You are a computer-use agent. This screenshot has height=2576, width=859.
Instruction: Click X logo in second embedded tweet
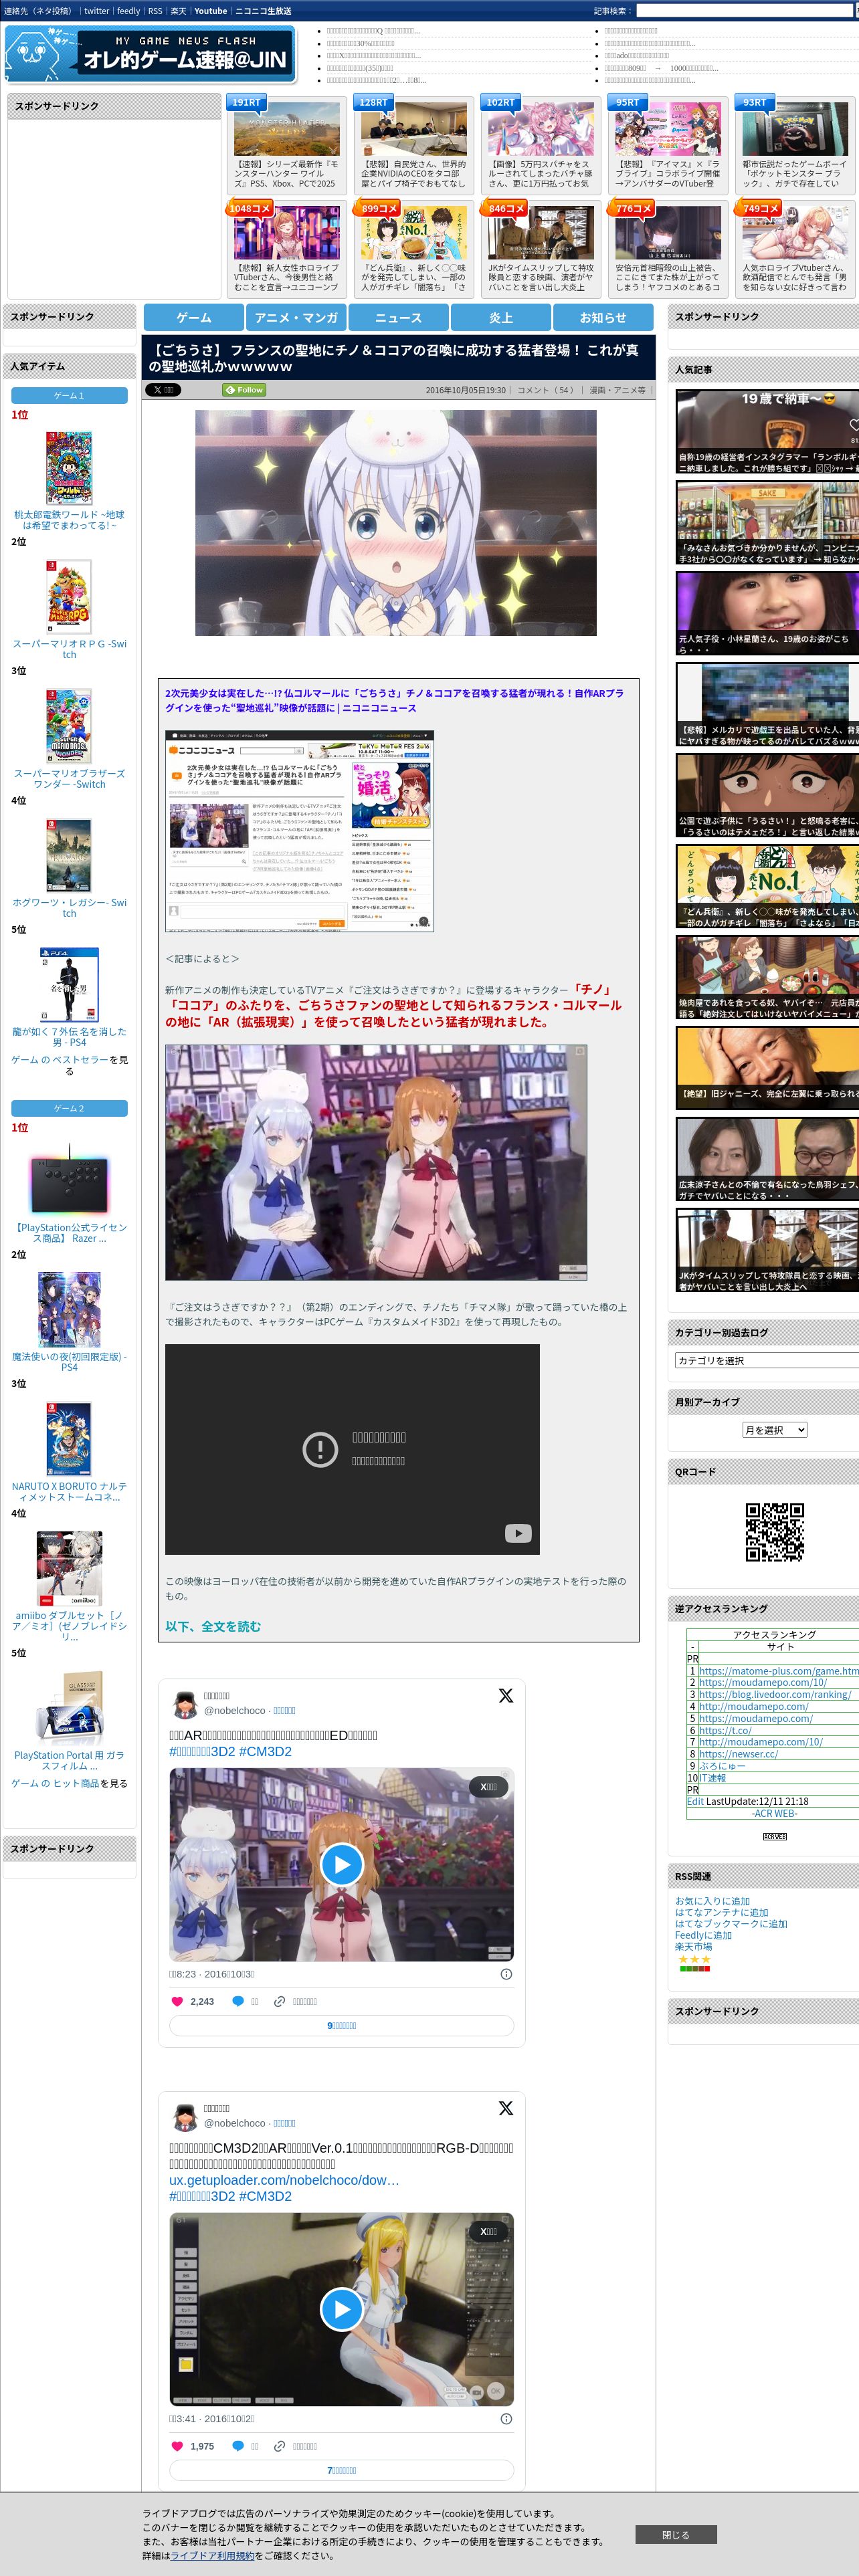[x=505, y=2108]
